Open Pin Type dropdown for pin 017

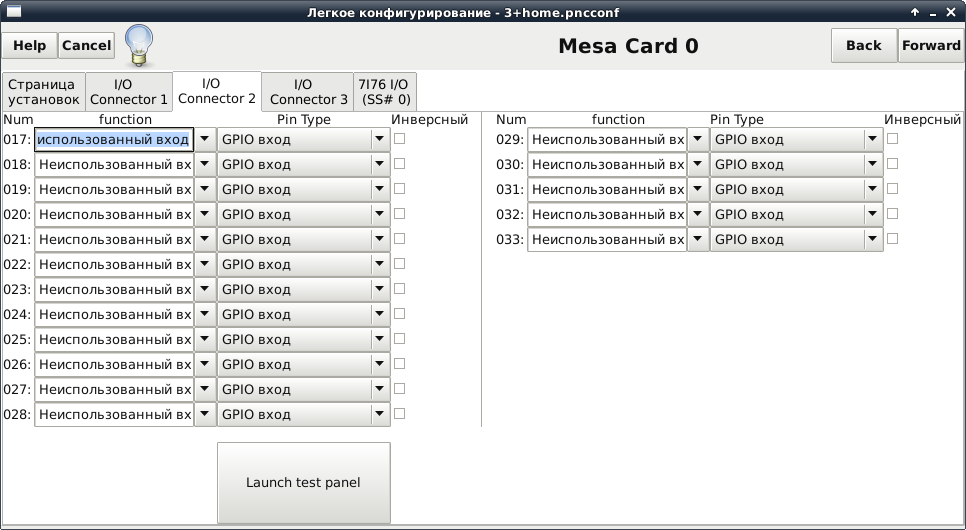click(304, 139)
